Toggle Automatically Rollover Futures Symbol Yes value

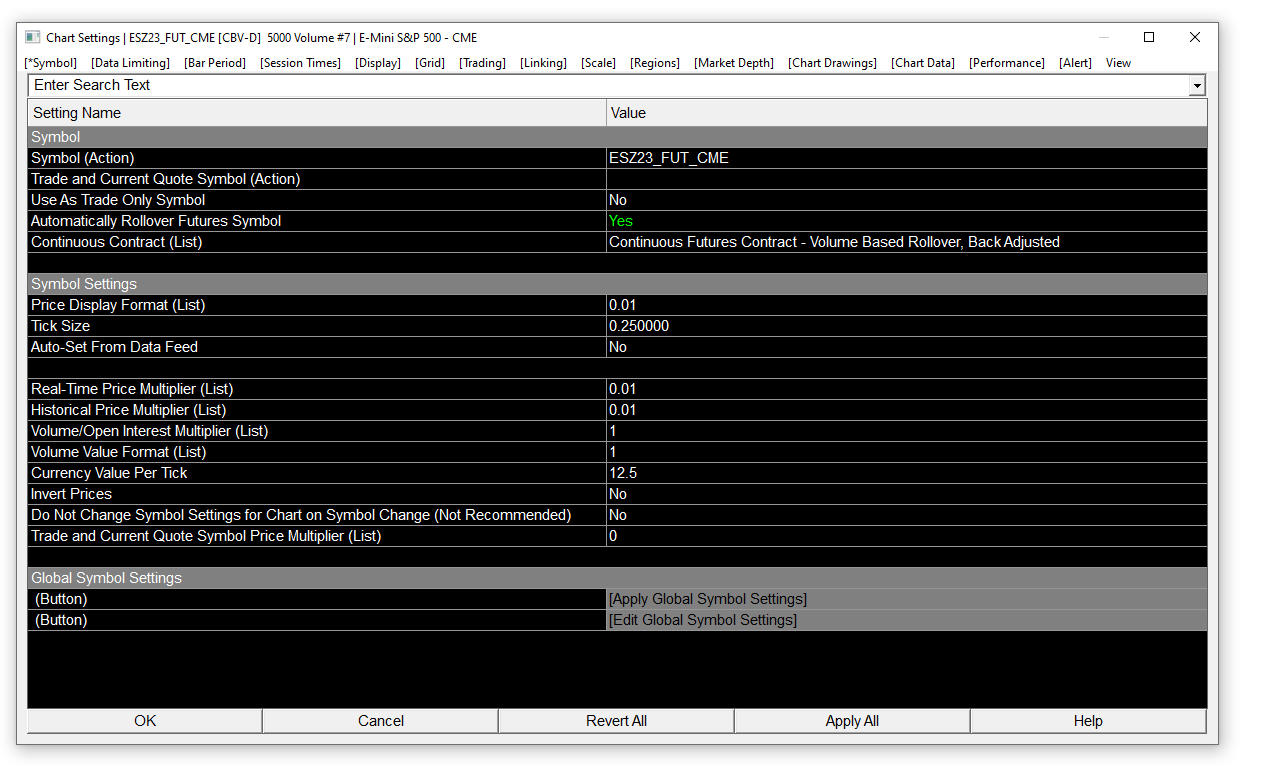point(906,221)
